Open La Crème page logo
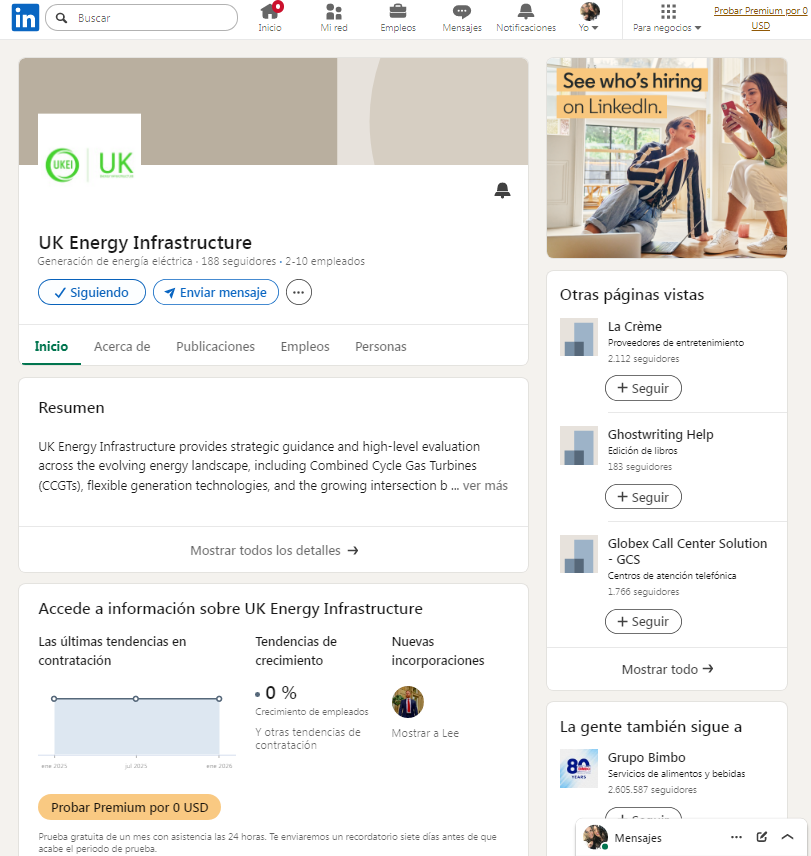This screenshot has width=811, height=856. (579, 337)
